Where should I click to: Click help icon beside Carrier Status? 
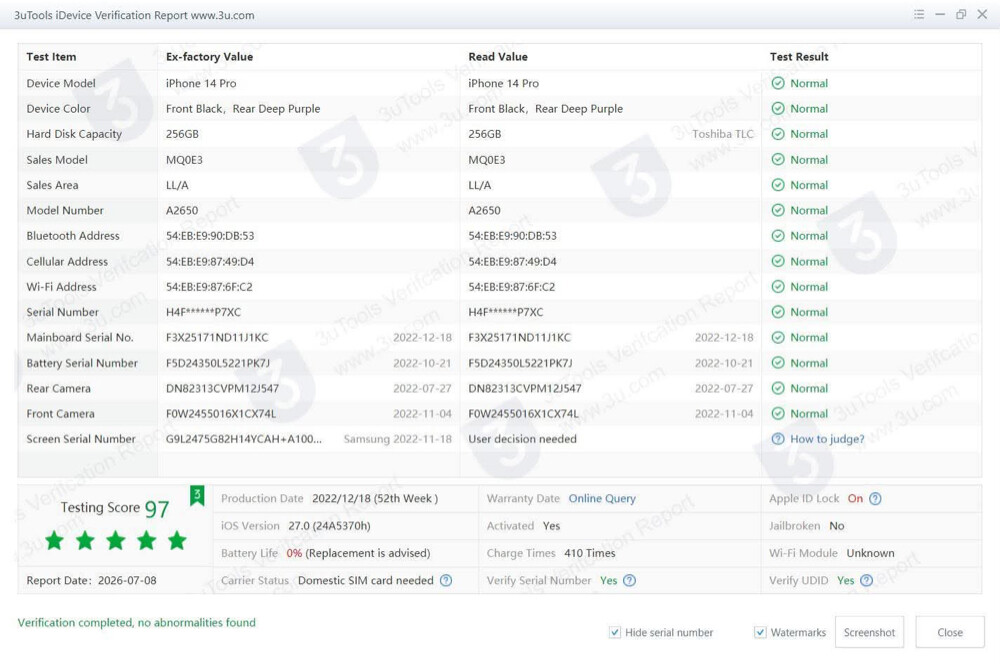tap(446, 580)
